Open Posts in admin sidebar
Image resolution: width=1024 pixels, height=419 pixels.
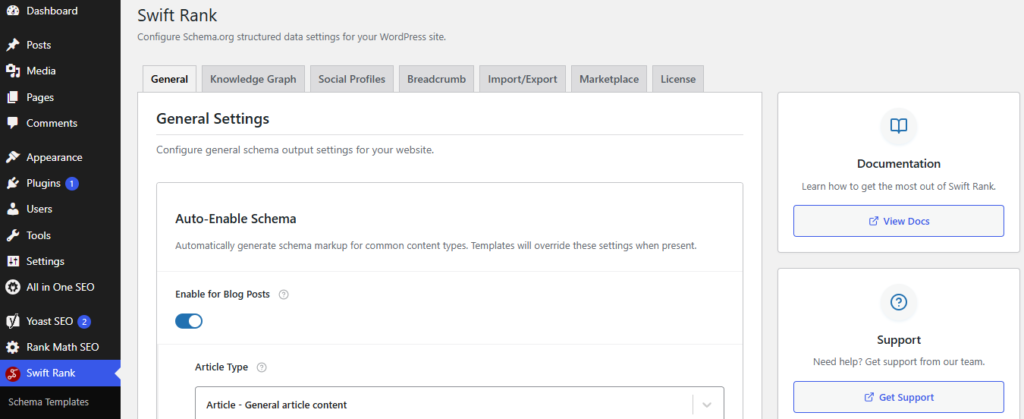tap(60, 45)
